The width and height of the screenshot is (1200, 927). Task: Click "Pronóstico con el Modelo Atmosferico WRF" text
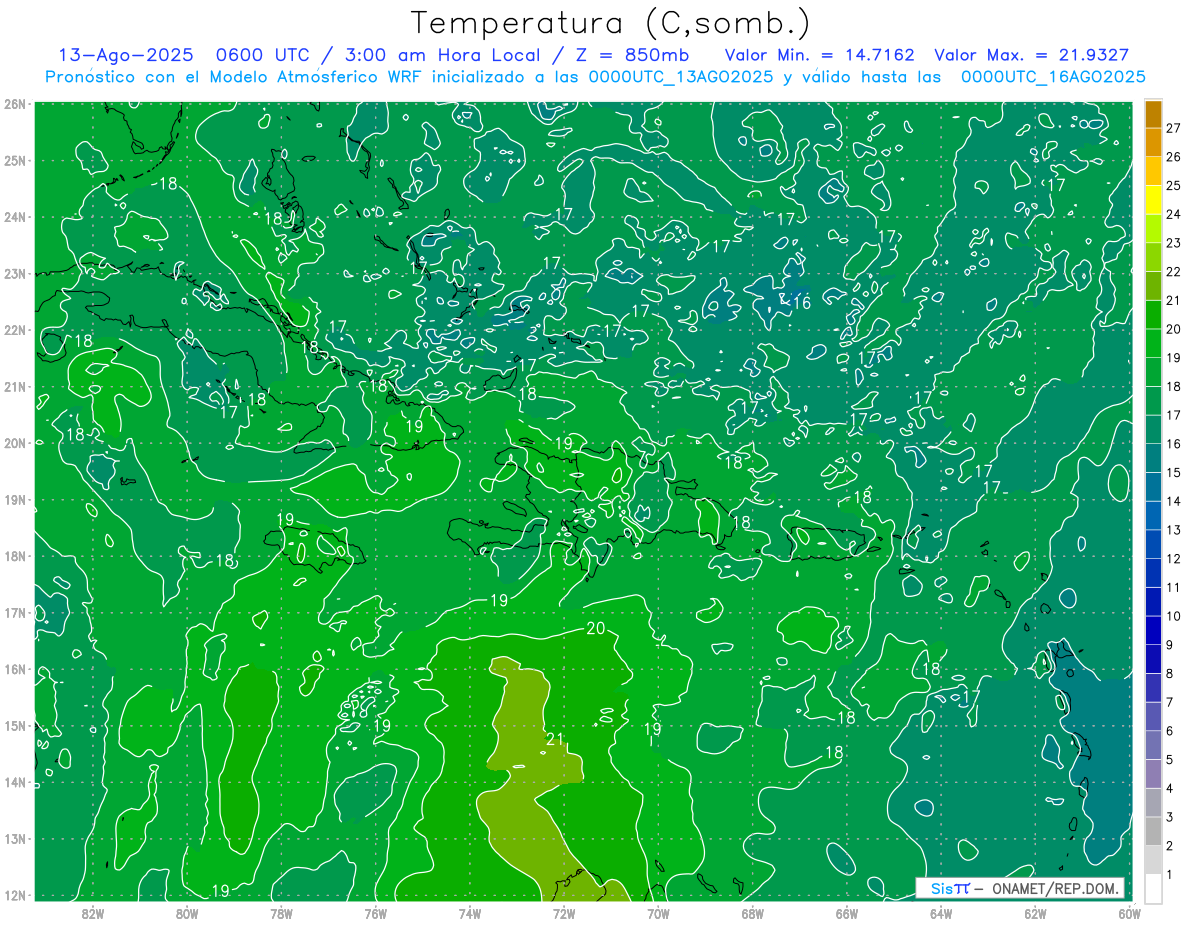click(235, 77)
